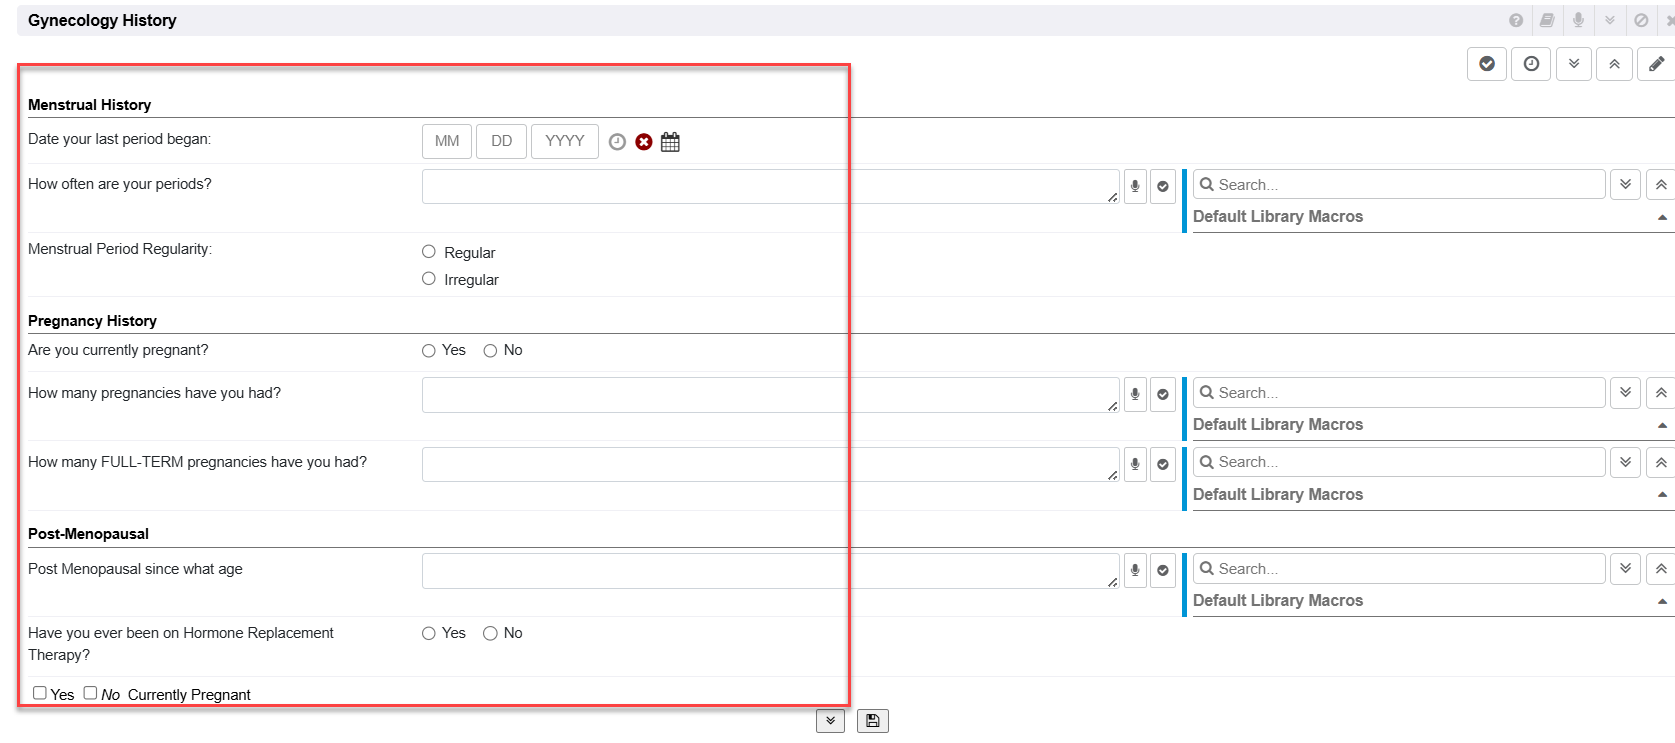Click checkmark button next to Post Menopausal age field
Screen dimensions: 1675x743
pos(1163,571)
